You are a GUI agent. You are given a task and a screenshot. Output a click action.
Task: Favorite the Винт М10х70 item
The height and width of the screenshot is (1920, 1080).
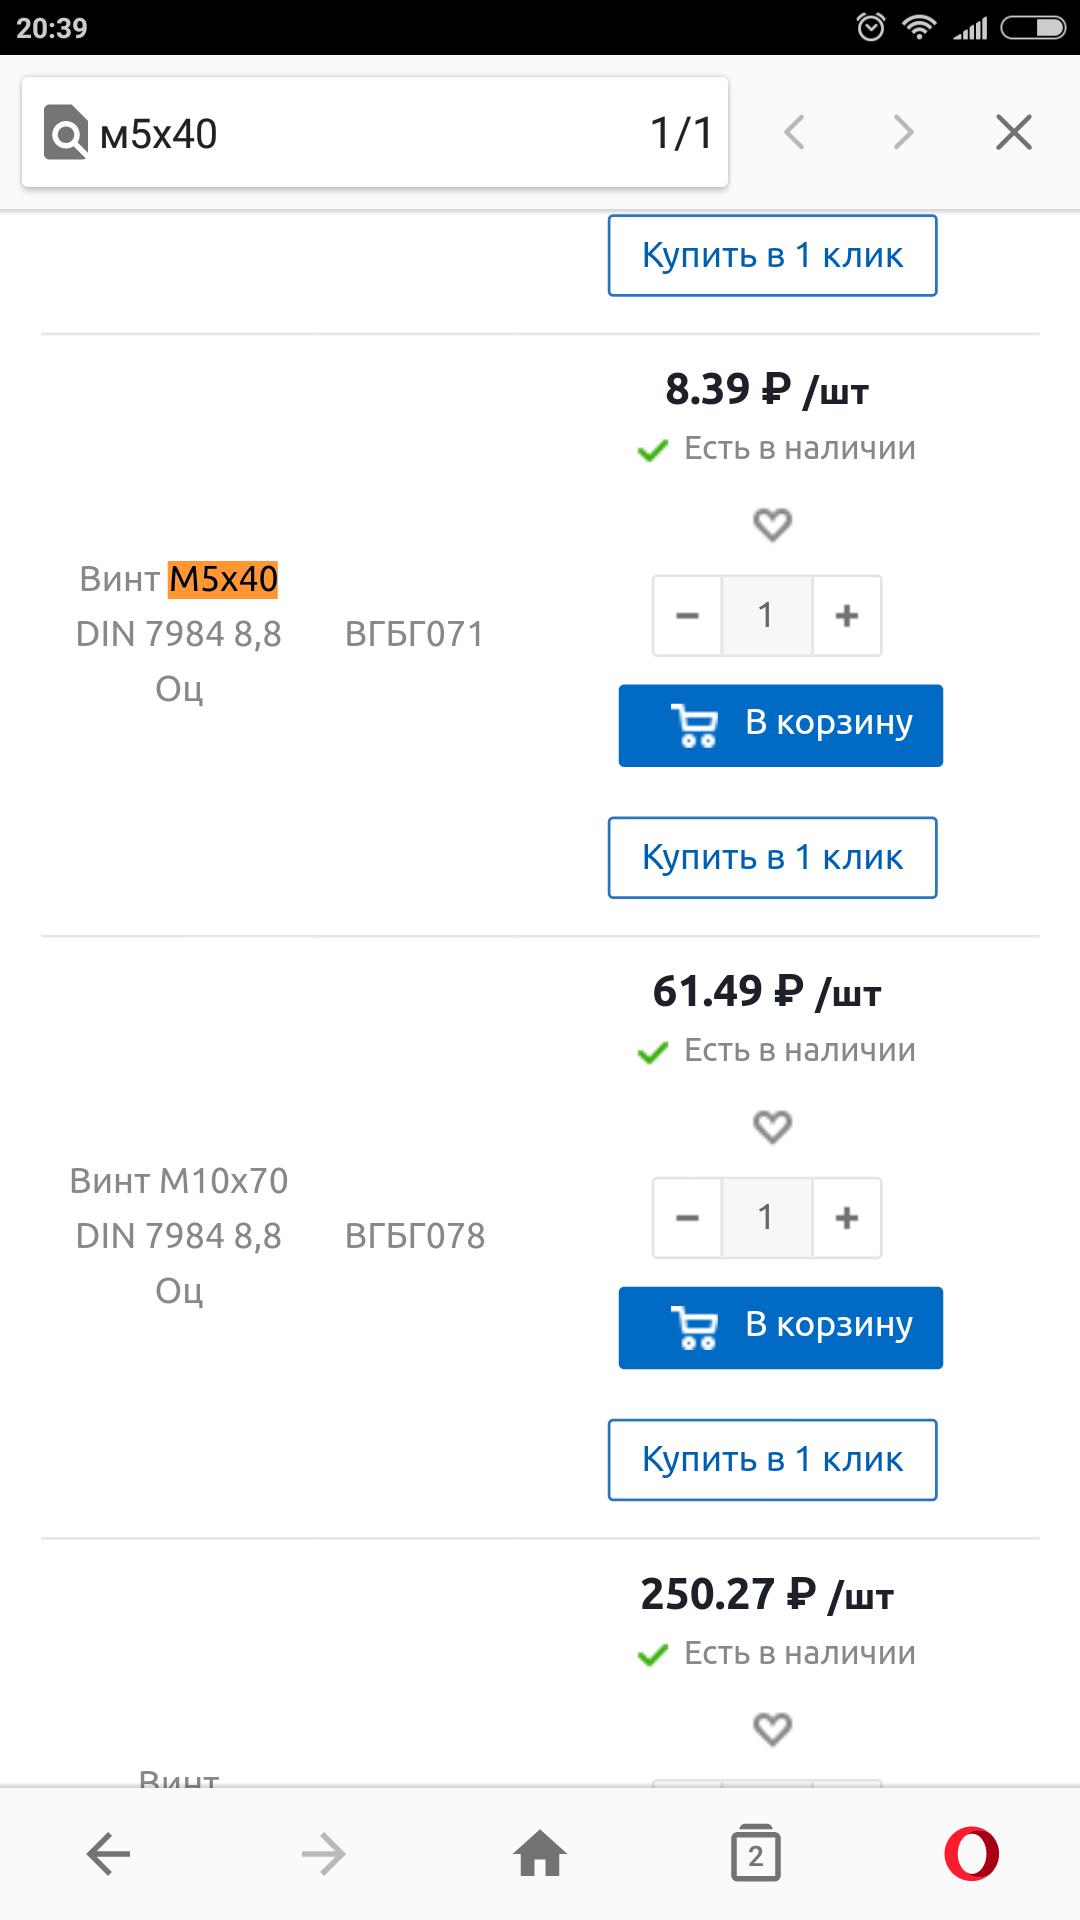tap(772, 1126)
